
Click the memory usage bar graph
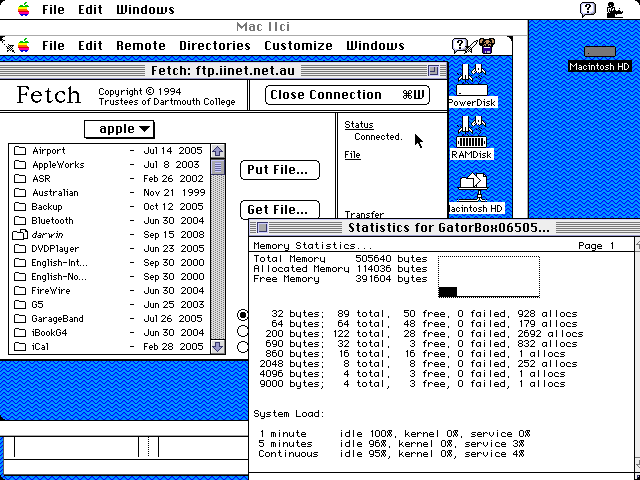click(x=489, y=277)
